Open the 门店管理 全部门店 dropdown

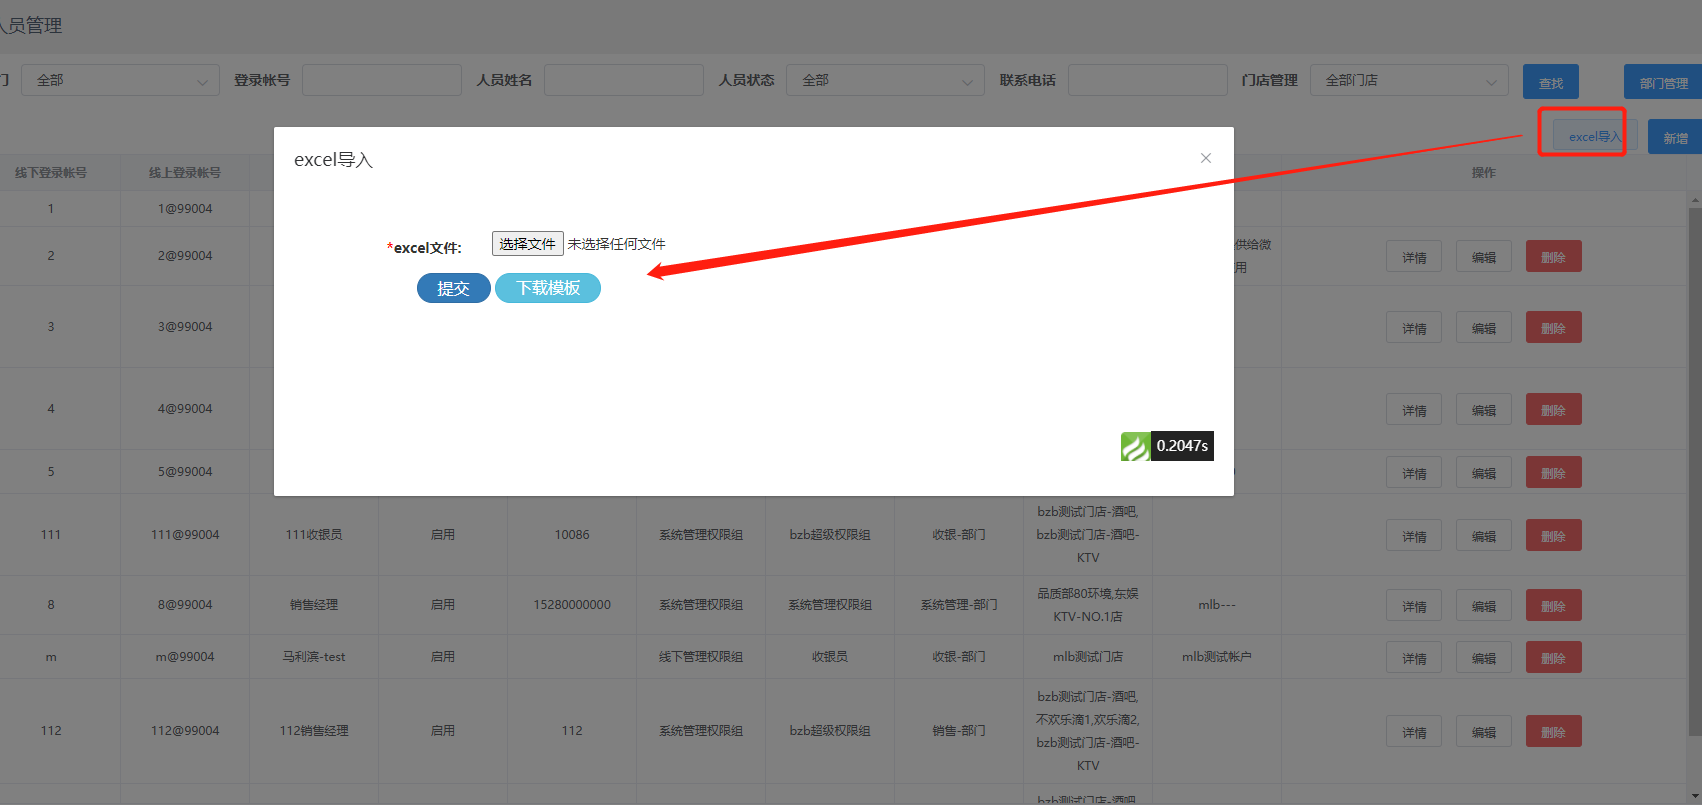1409,80
